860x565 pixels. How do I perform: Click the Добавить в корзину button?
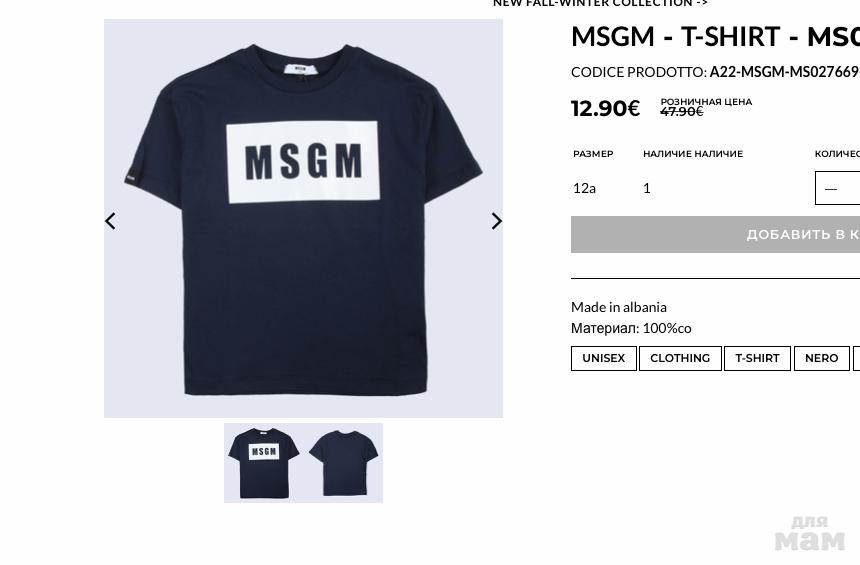click(x=715, y=234)
